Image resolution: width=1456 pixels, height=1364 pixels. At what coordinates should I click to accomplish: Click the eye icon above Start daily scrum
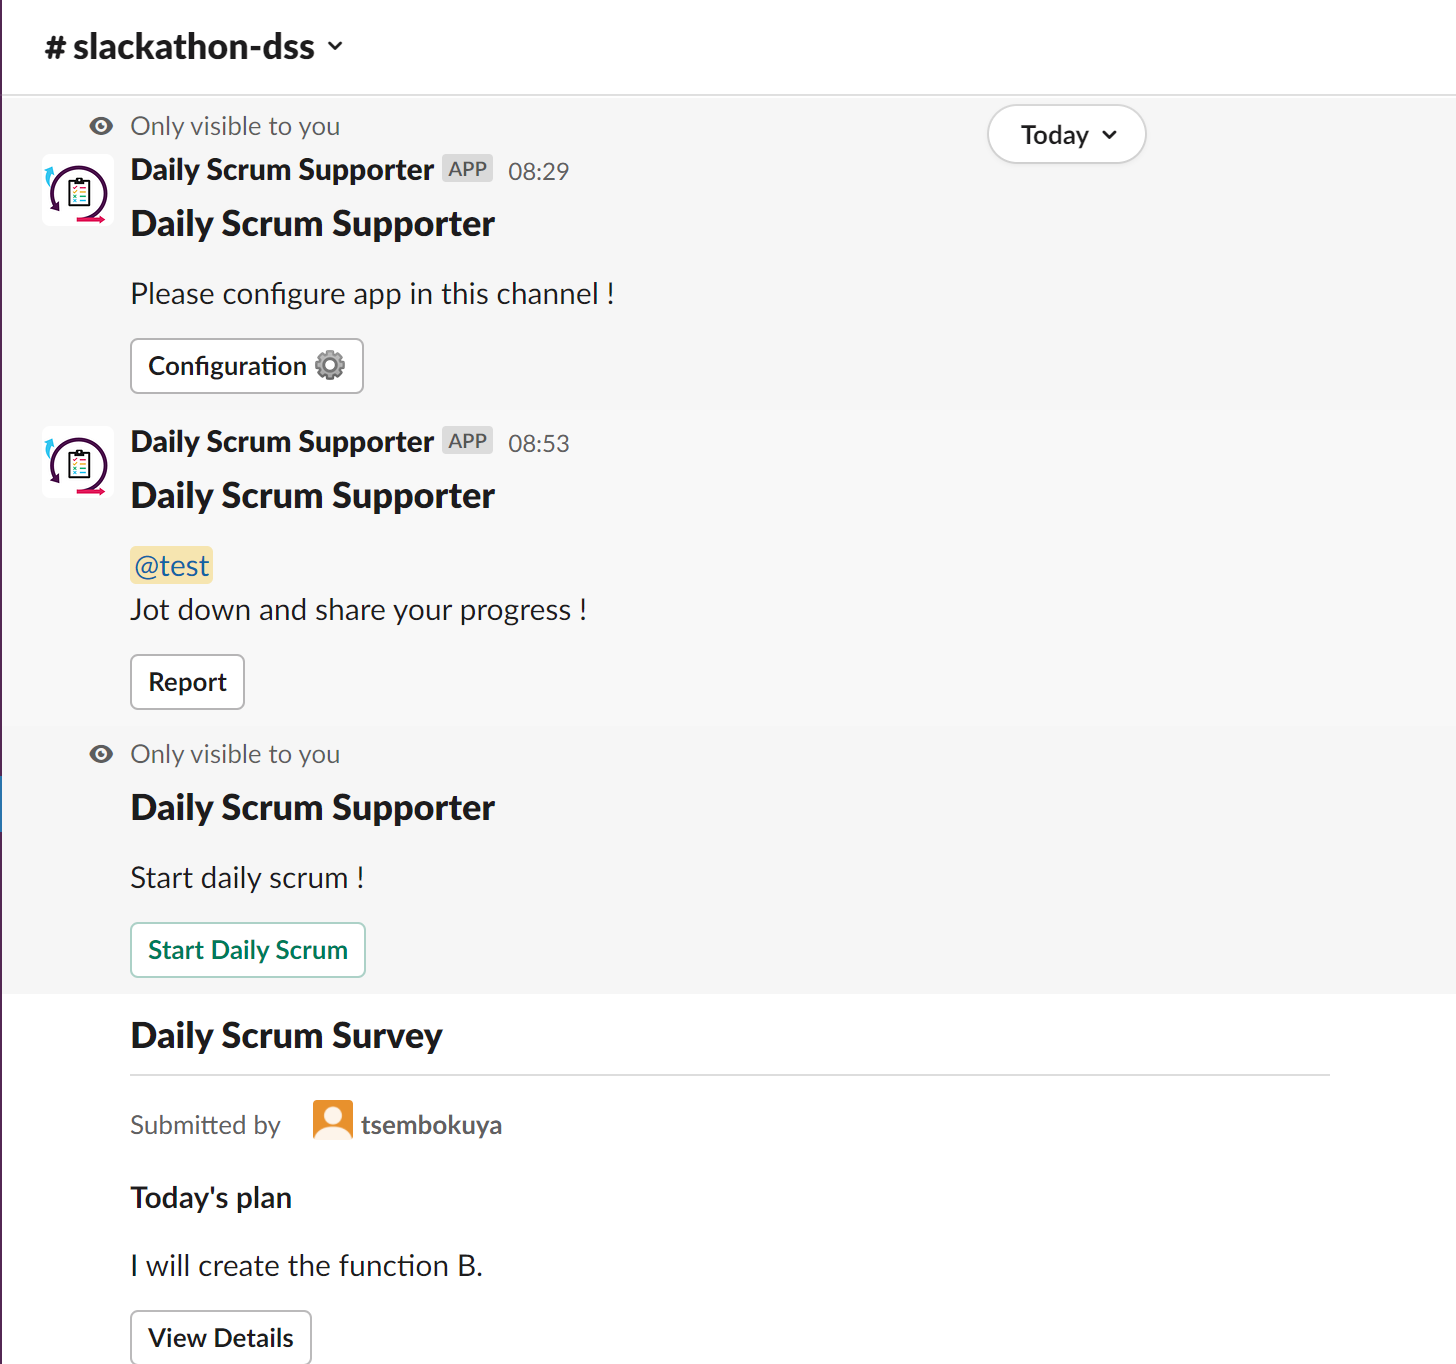point(101,754)
